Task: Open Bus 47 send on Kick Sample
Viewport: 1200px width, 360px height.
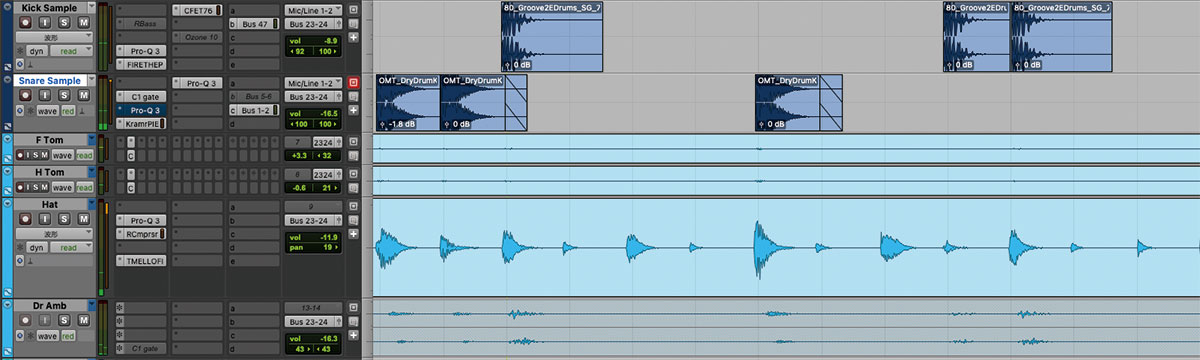Action: 255,24
